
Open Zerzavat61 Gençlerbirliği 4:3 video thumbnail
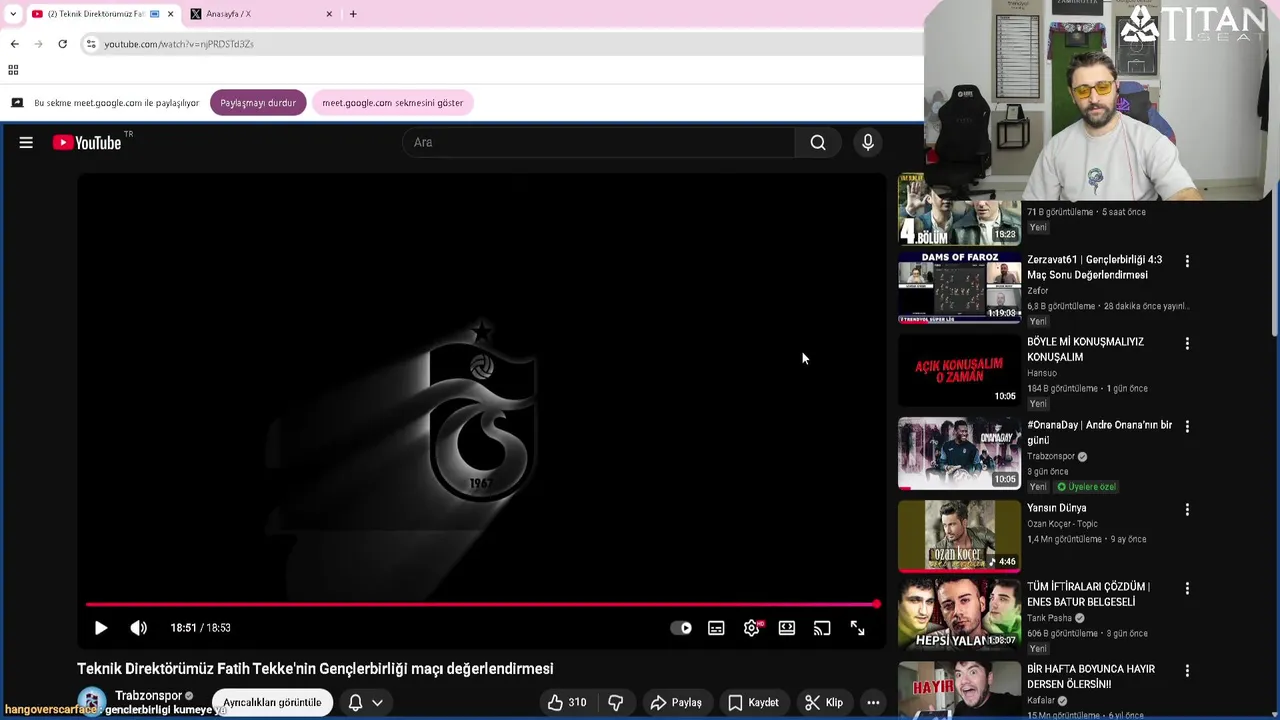959,287
